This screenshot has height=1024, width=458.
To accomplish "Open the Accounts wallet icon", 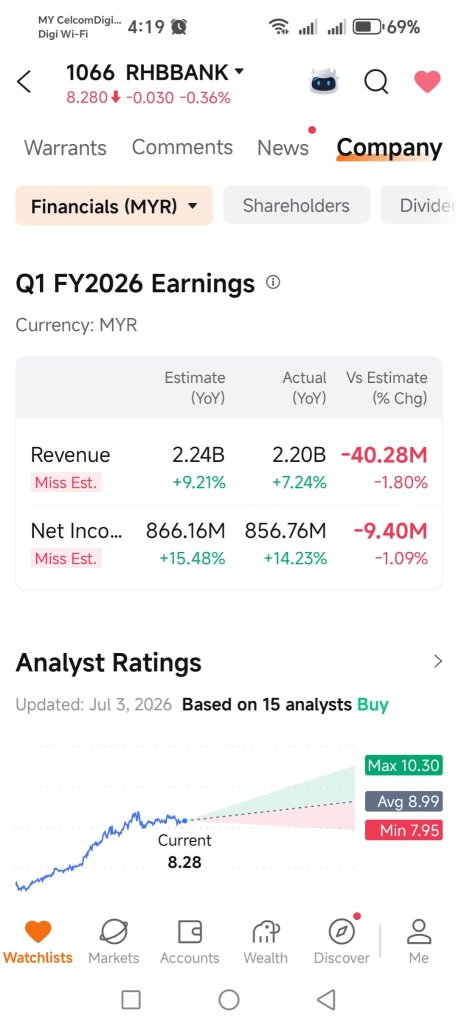I will click(189, 932).
